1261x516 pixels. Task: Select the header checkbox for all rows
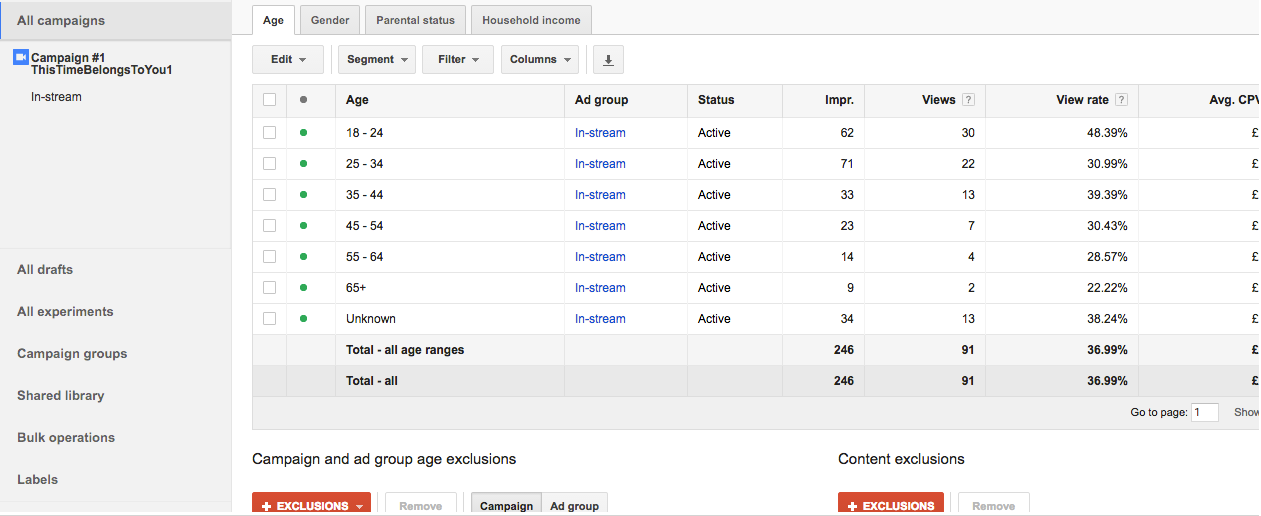coord(269,100)
